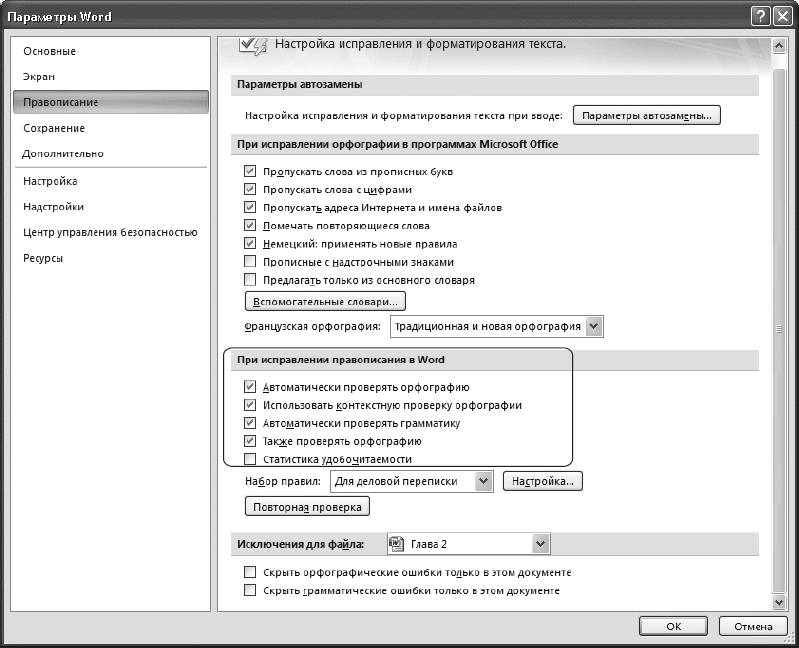Click the help question mark icon

tap(760, 16)
